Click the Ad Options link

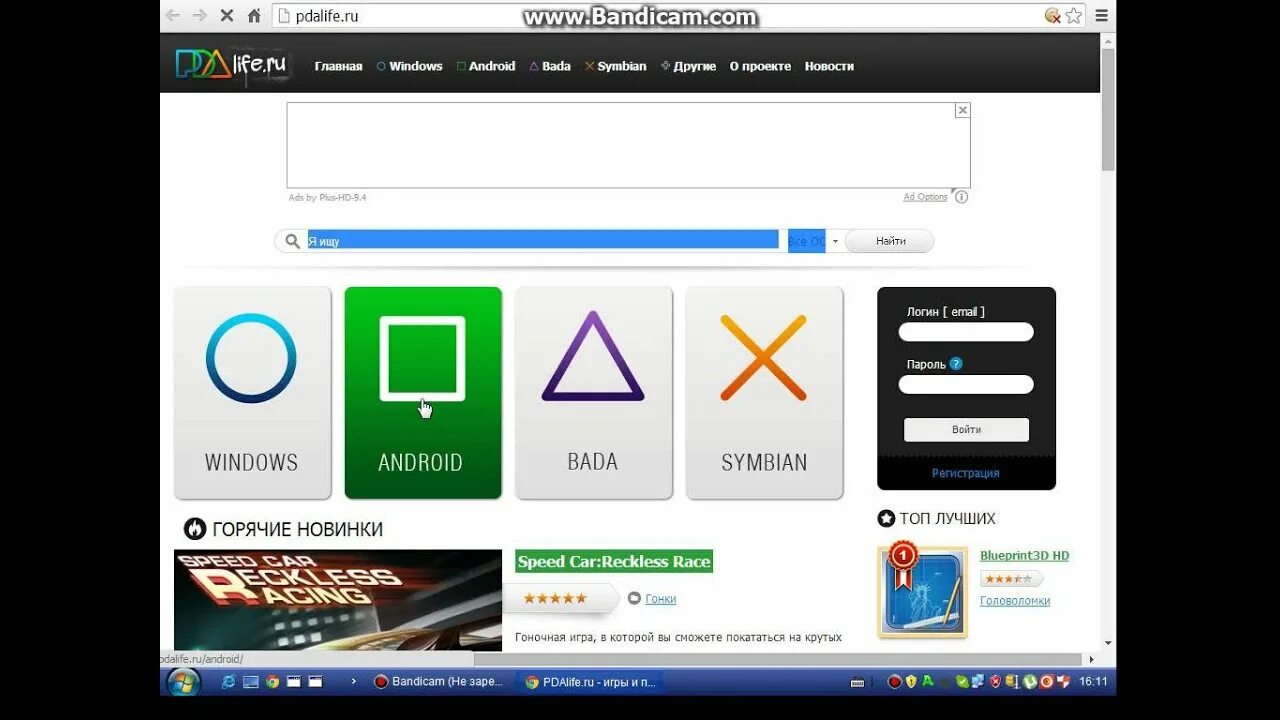pos(925,197)
